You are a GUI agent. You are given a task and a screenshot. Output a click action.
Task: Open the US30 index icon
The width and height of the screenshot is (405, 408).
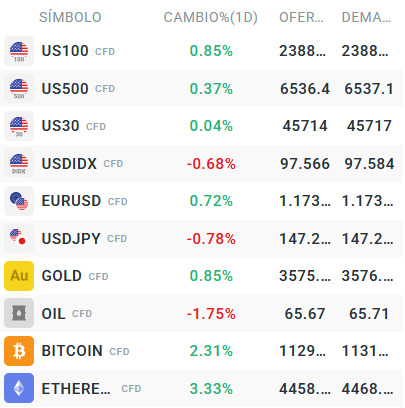tap(19, 126)
